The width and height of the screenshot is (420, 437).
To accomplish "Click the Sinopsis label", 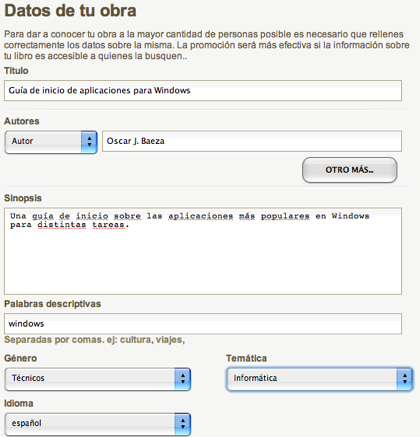I will click(x=23, y=198).
